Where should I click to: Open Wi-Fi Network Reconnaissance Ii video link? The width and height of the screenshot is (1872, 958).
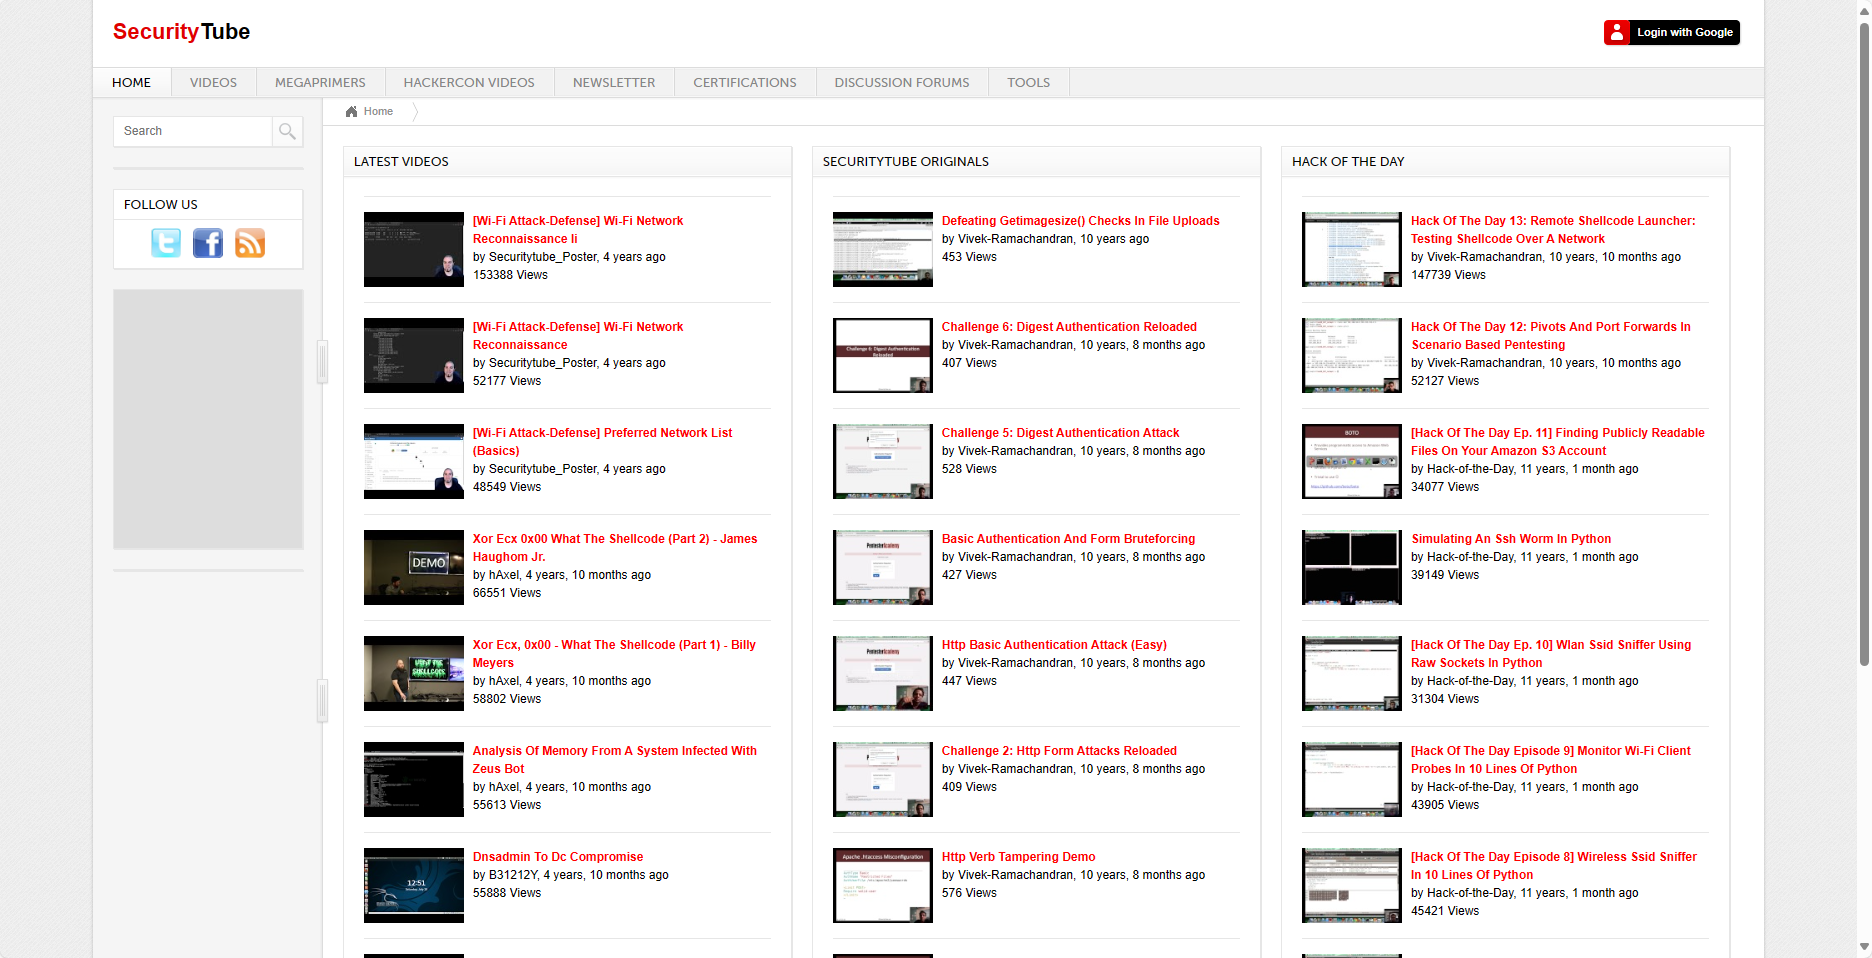click(x=578, y=230)
